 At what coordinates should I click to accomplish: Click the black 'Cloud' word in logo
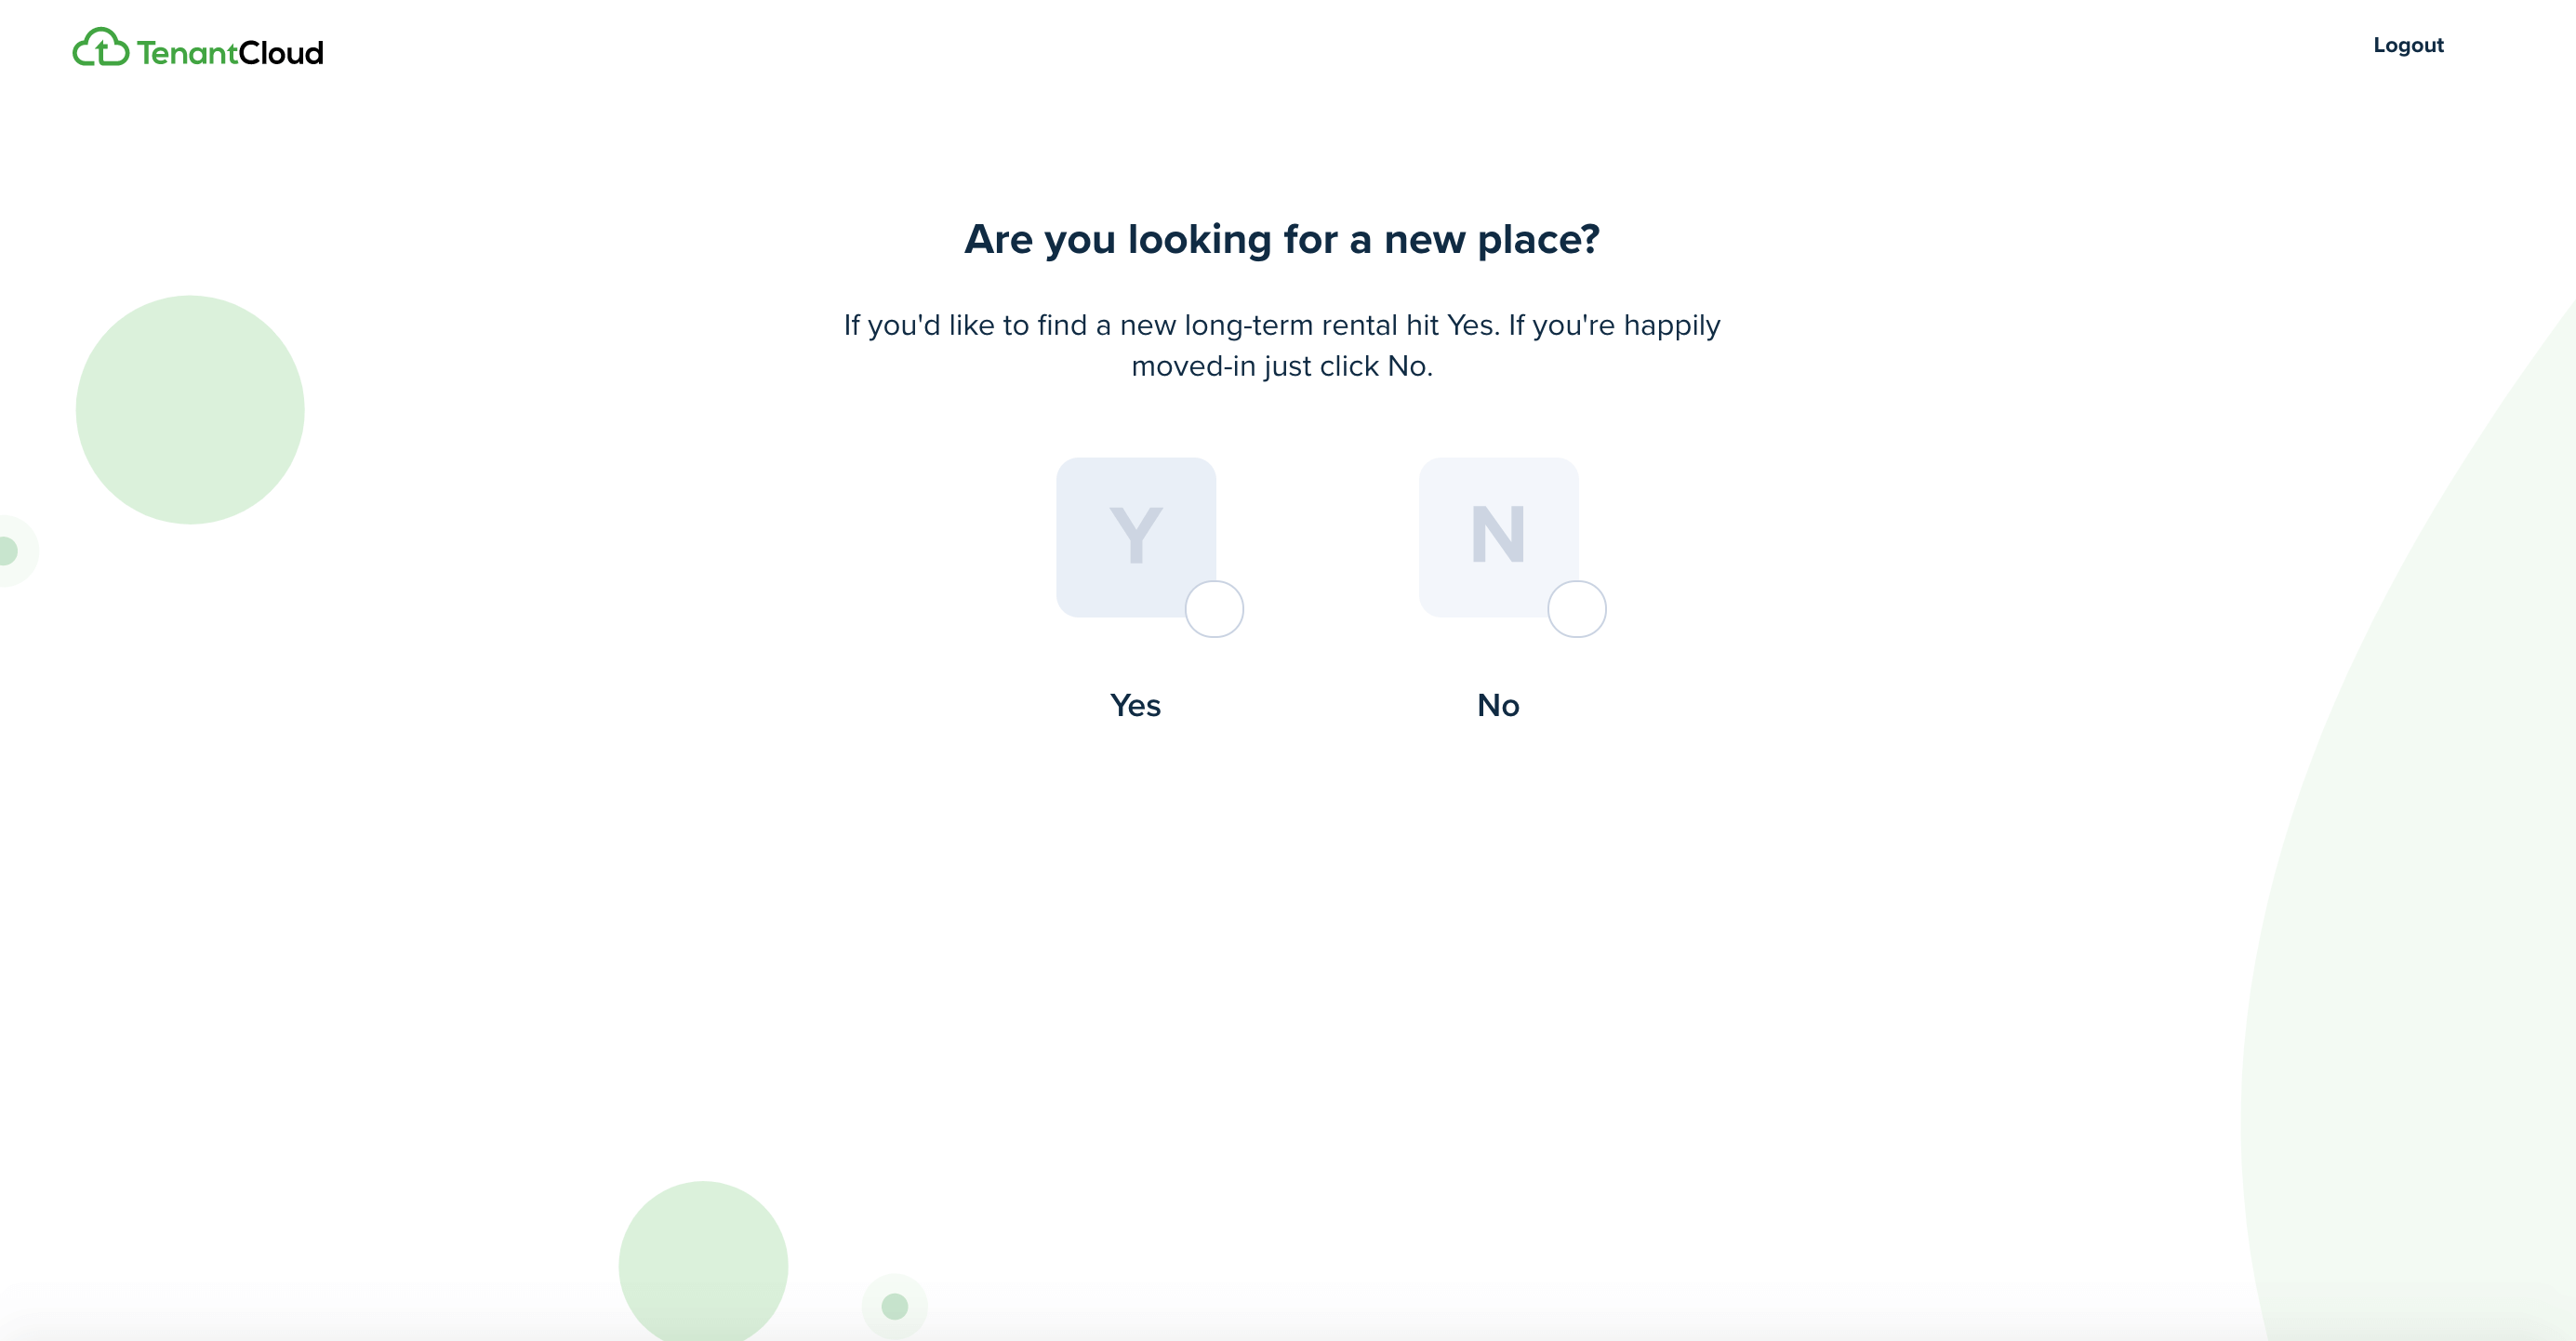pyautogui.click(x=281, y=52)
